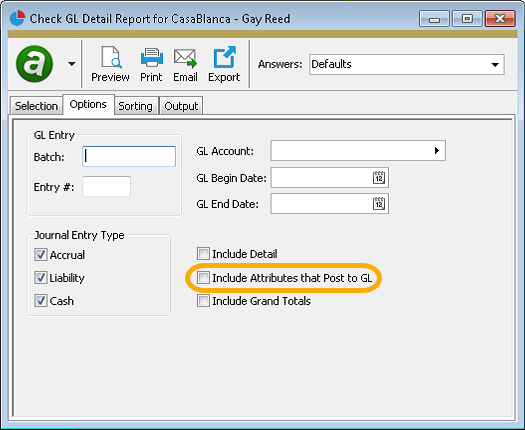525x430 pixels.
Task: Open the Output tab
Action: (181, 106)
